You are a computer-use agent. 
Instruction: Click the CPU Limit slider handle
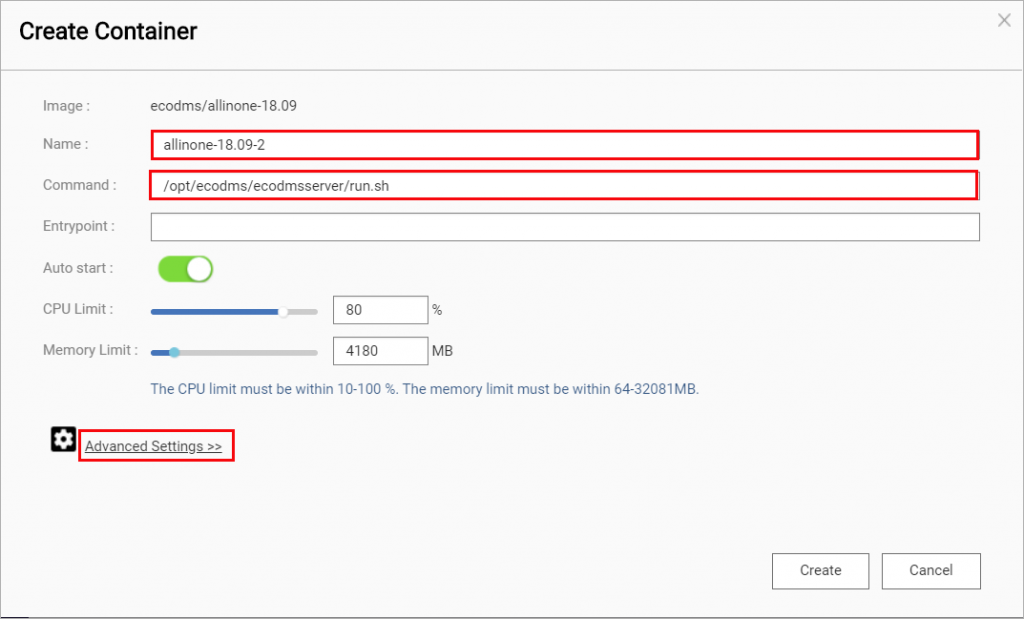283,312
